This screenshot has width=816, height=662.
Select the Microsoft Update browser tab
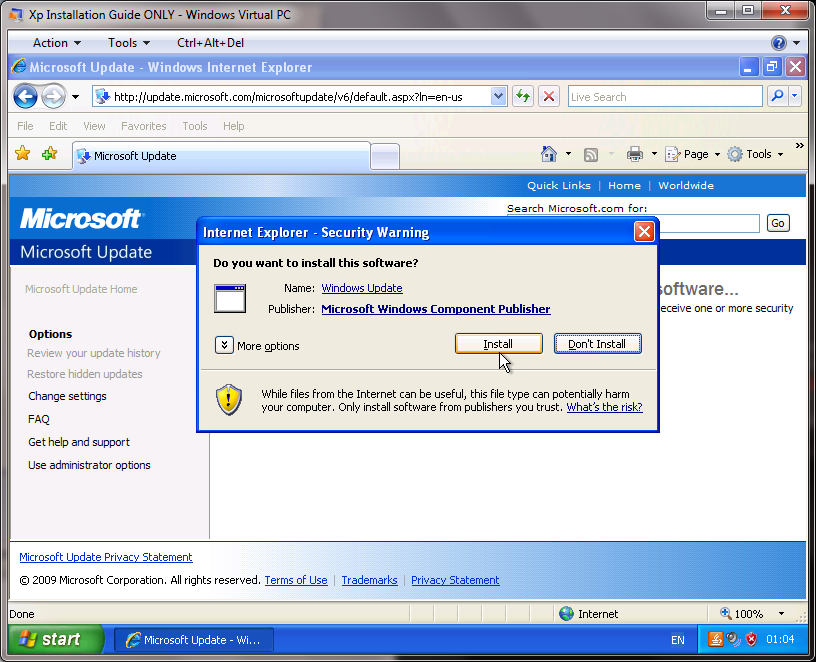220,156
